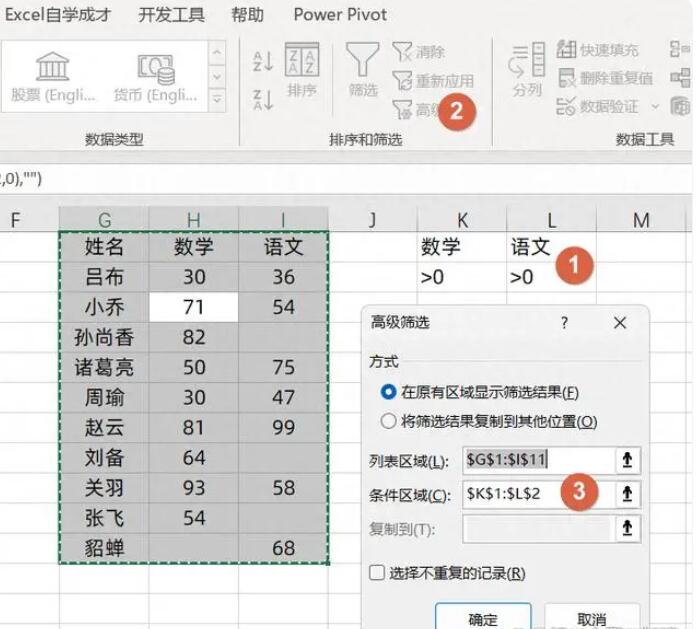Click the criteria range (条件区域) input field
This screenshot has height=629, width=696.
pyautogui.click(x=538, y=494)
